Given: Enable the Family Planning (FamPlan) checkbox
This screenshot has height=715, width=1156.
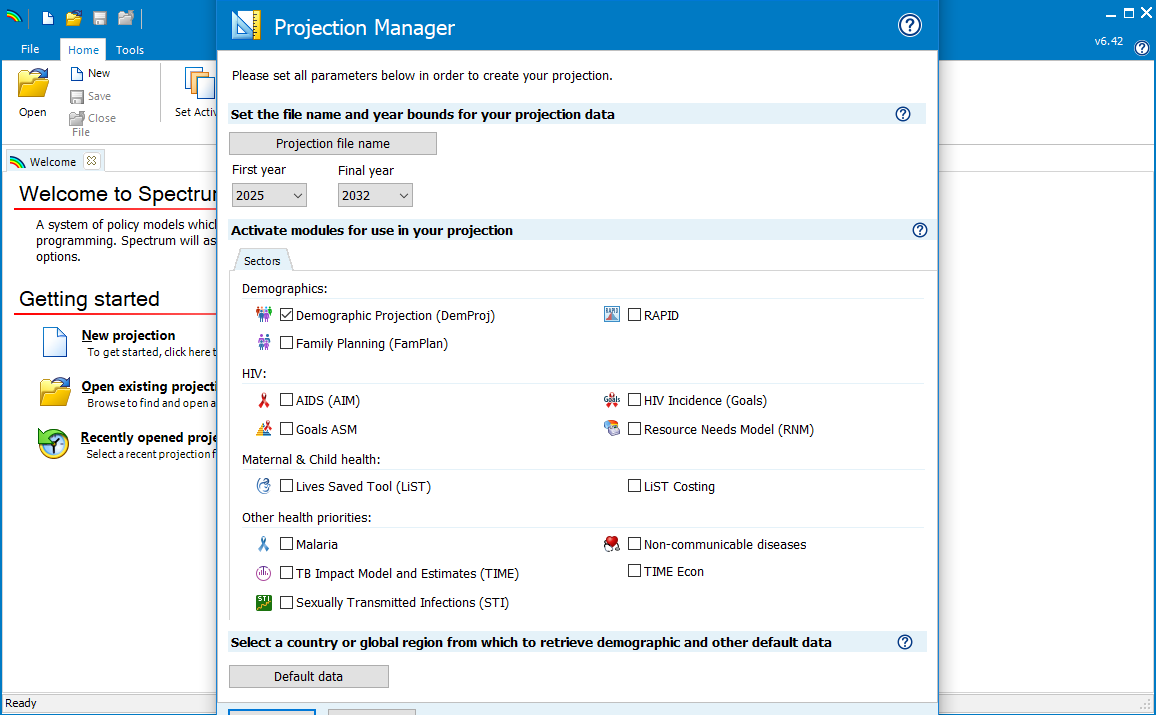Looking at the screenshot, I should click(286, 343).
